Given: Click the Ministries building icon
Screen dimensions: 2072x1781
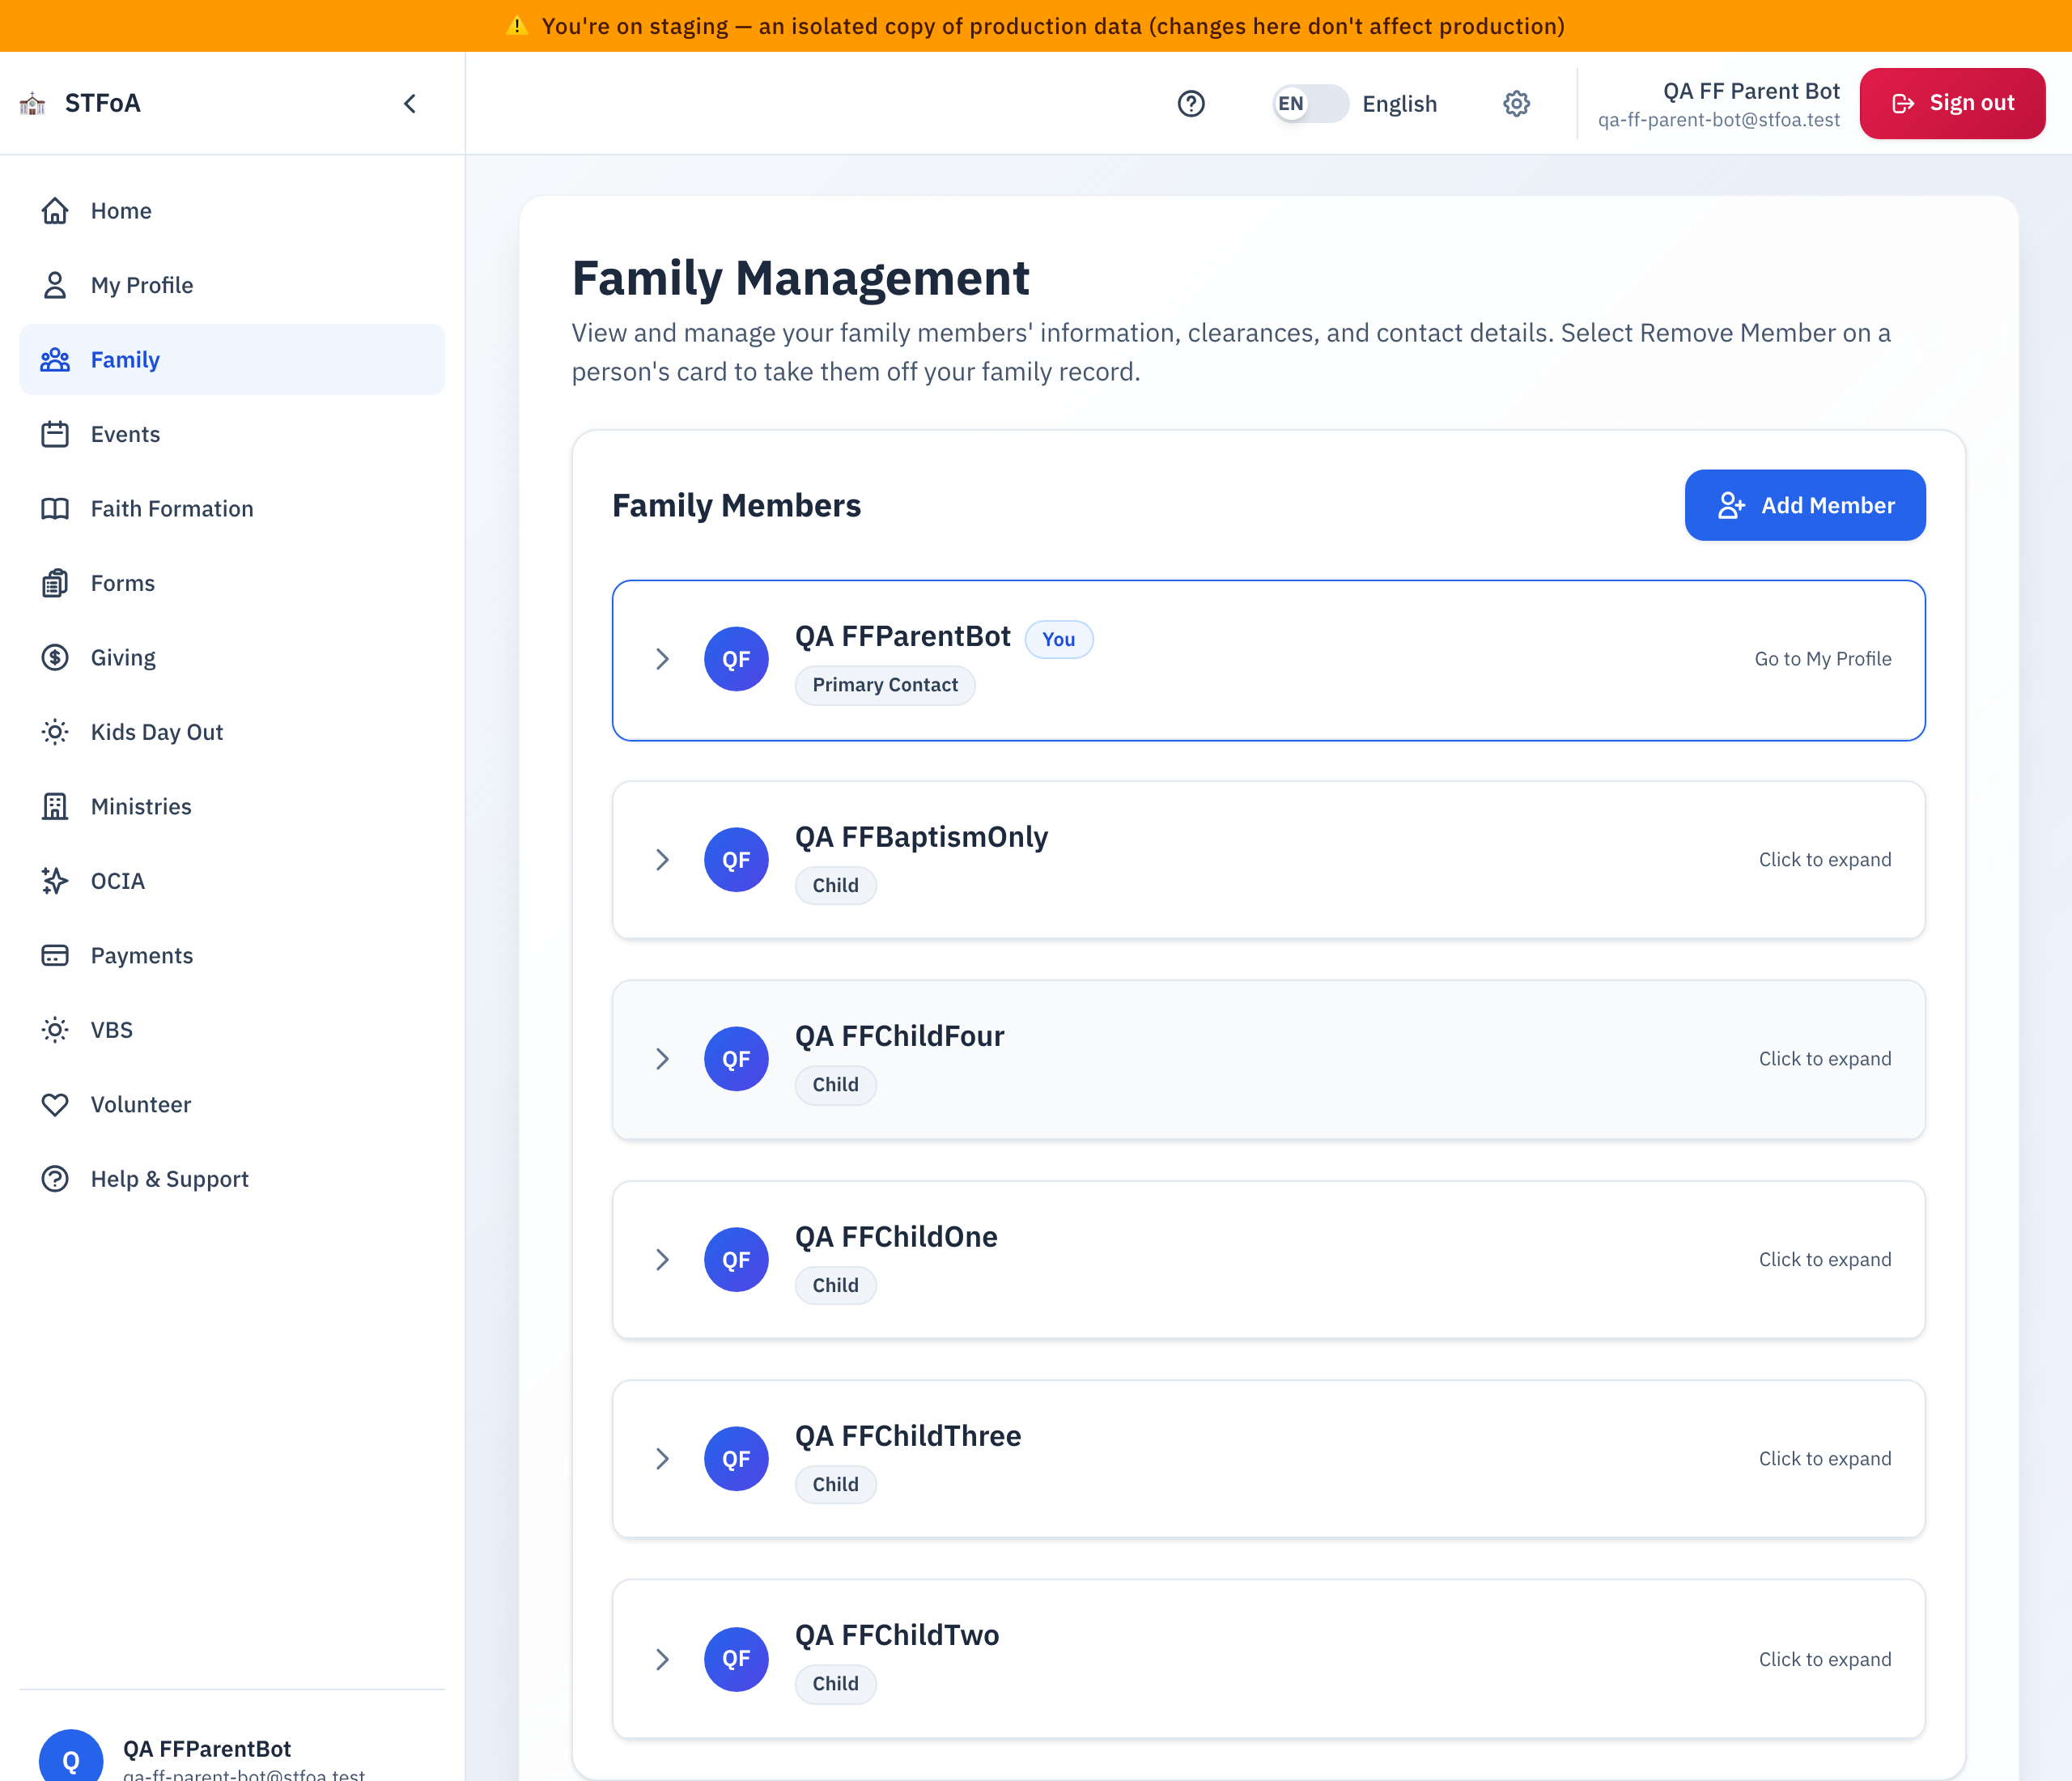Looking at the screenshot, I should tap(55, 806).
